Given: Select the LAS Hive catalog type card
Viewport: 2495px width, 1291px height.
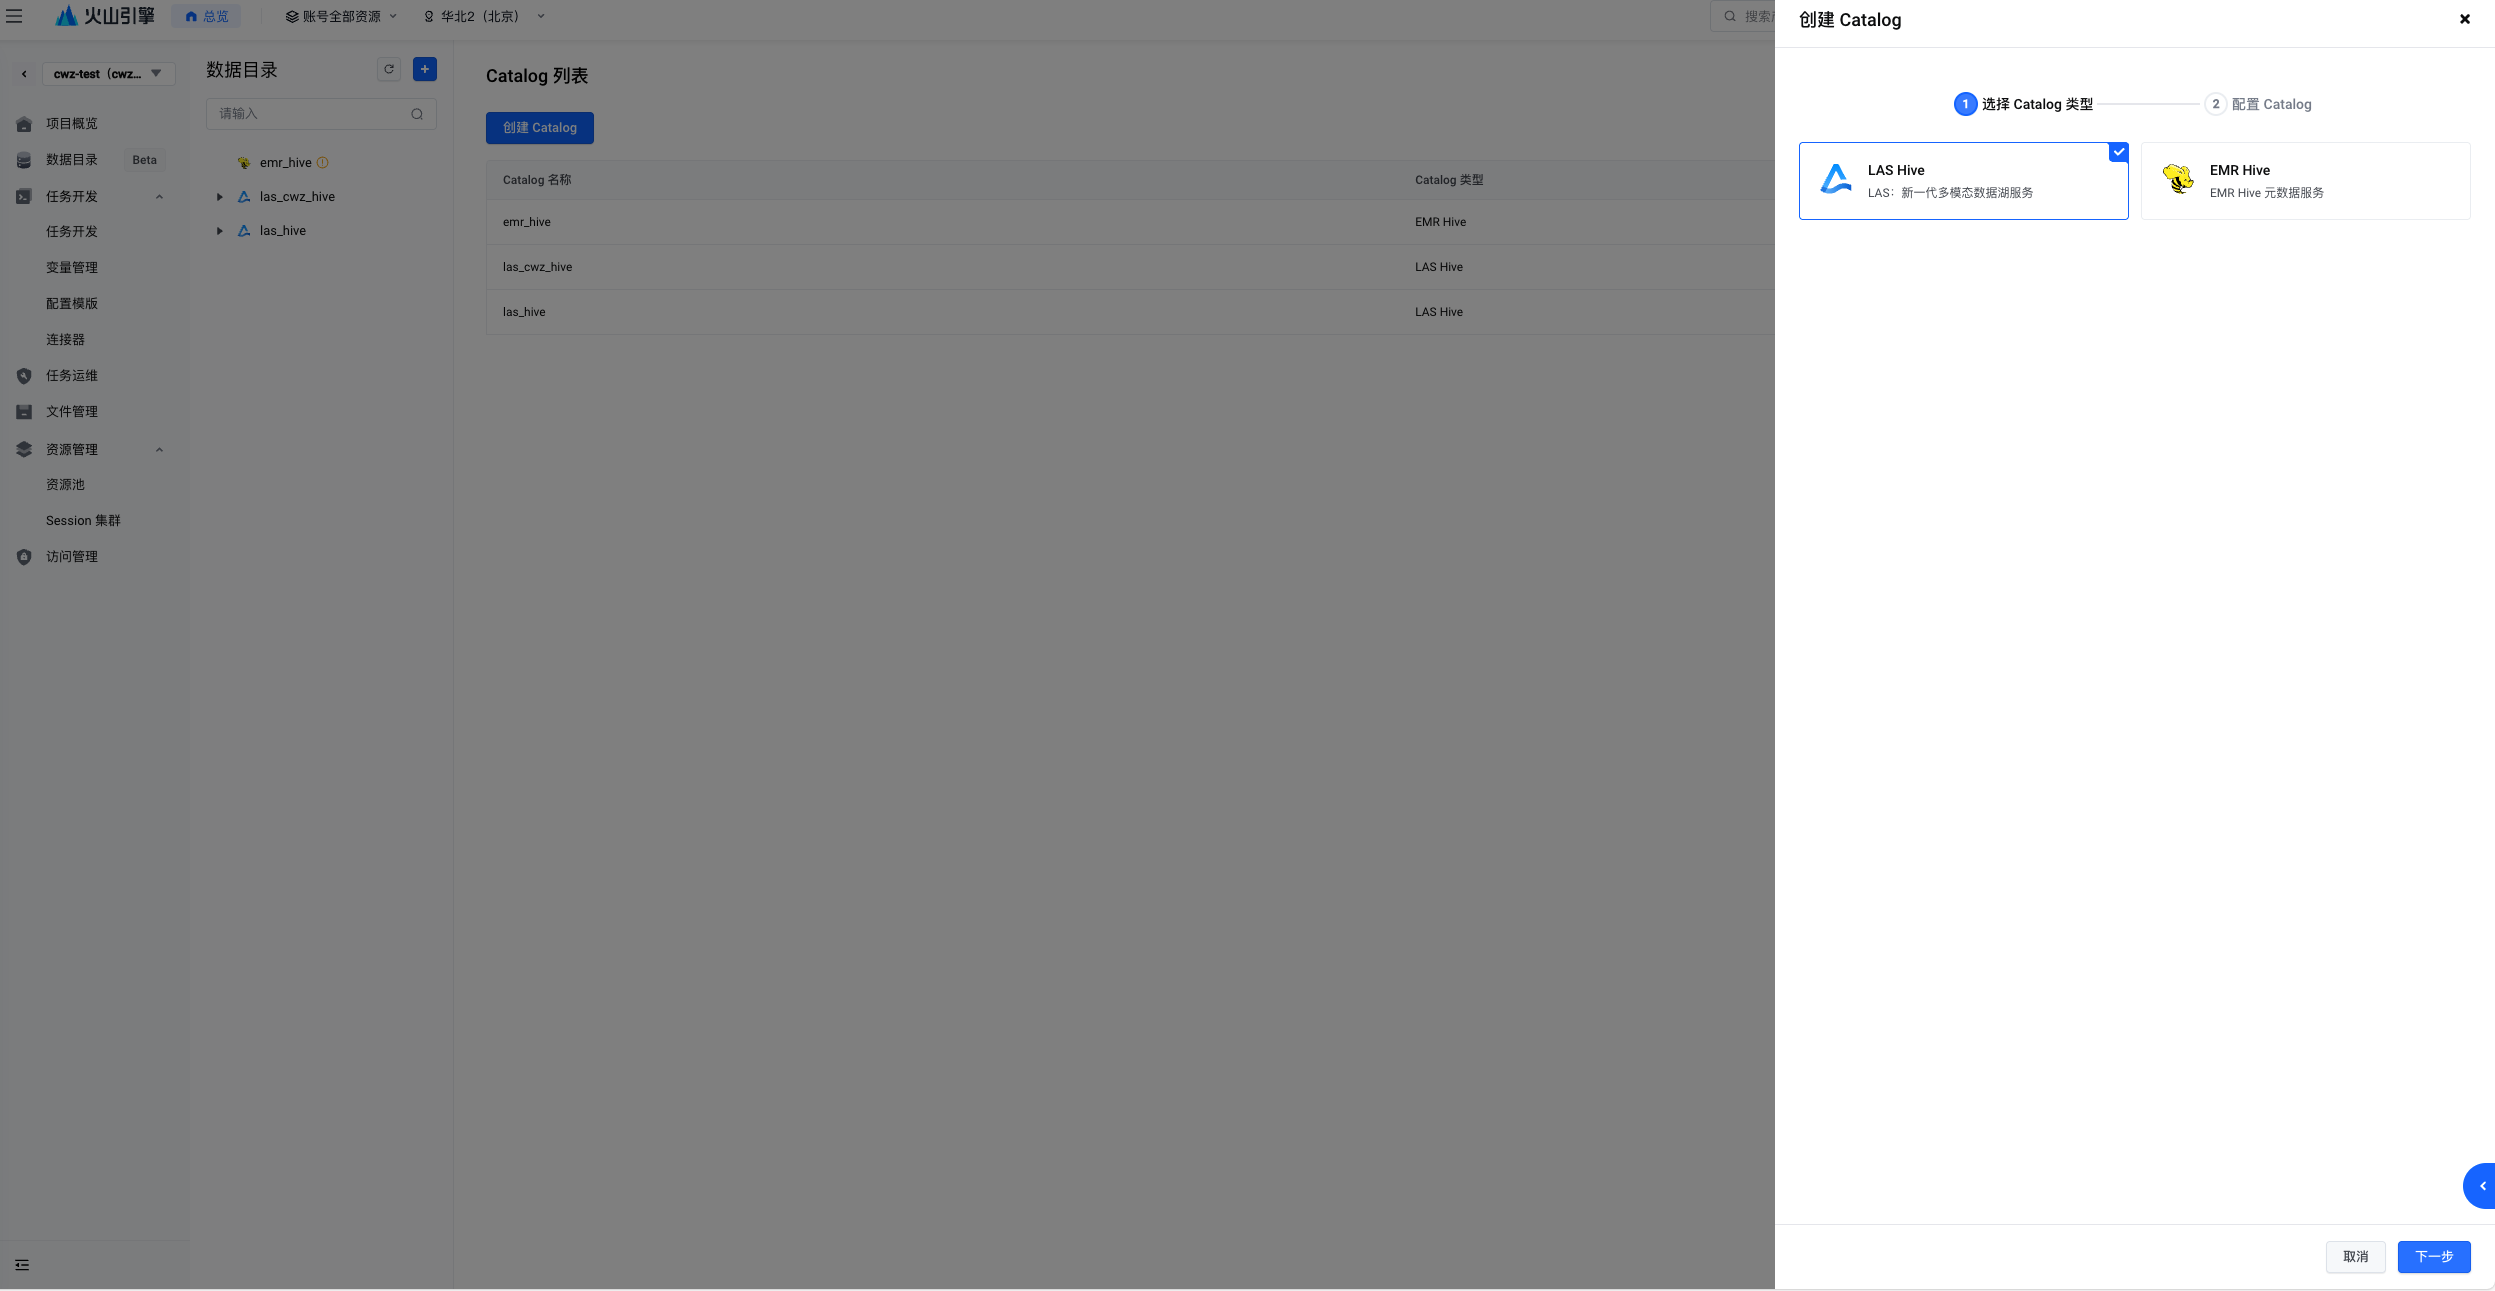Looking at the screenshot, I should (x=1962, y=181).
